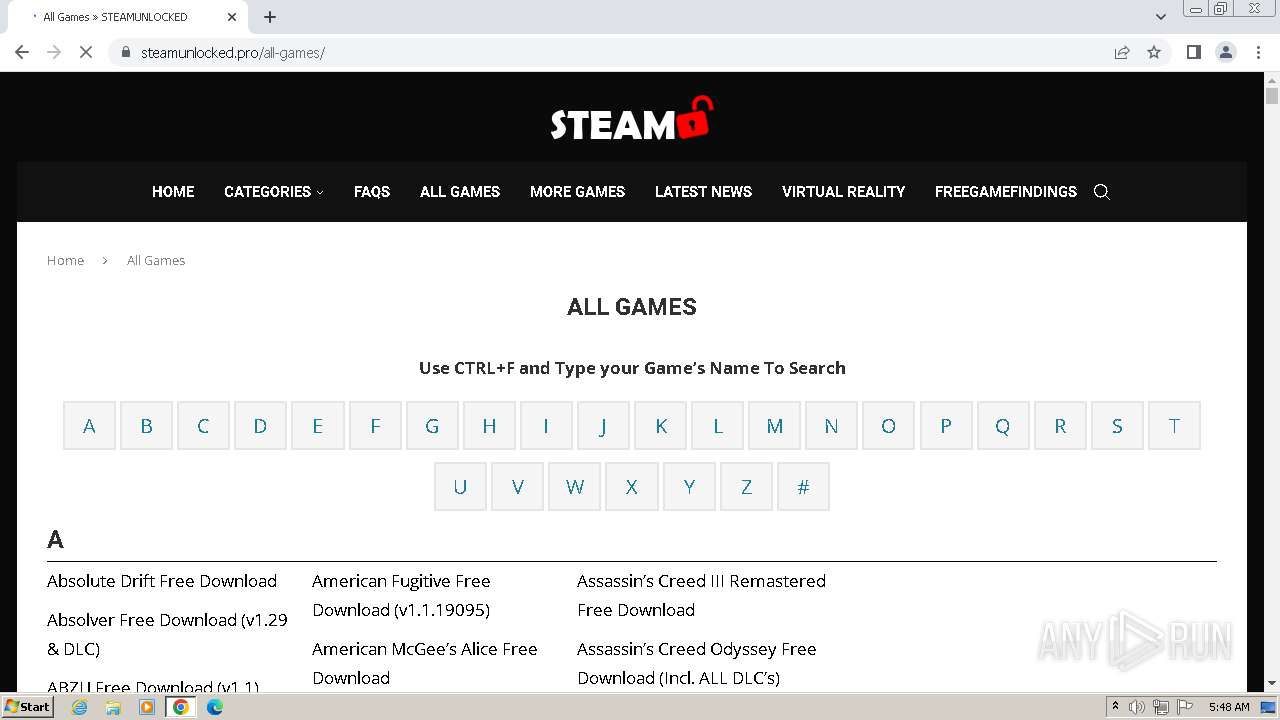Open the side panel icon
Screen dimensions: 1280x720
1193,52
